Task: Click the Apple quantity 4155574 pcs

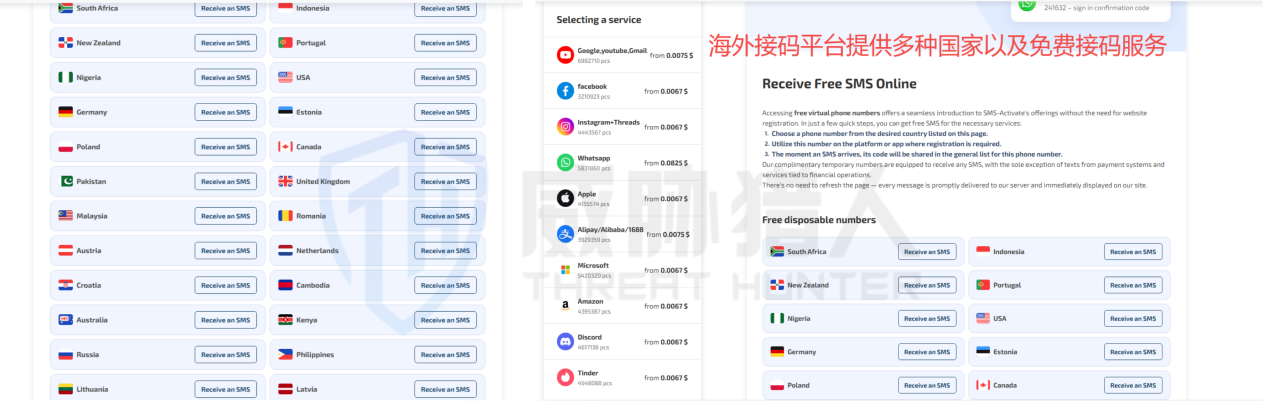Action: 594,204
